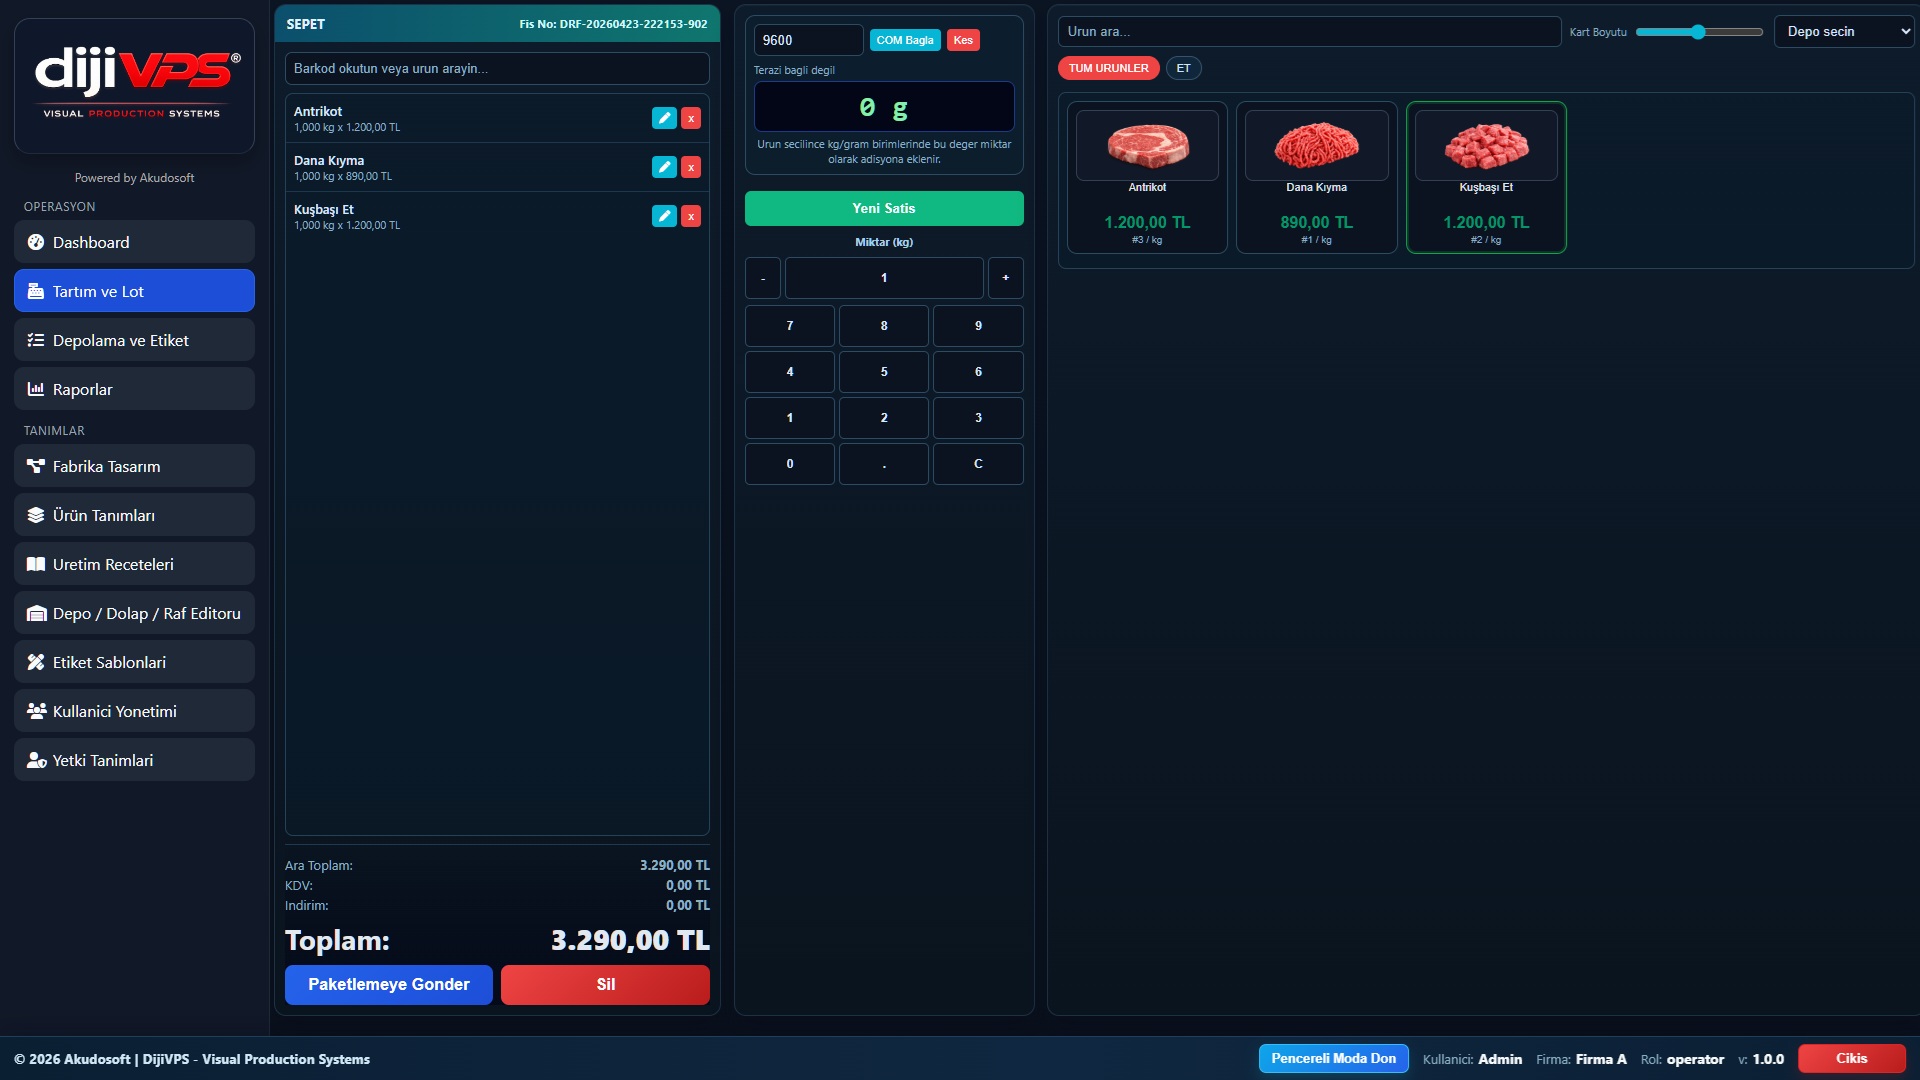Screen dimensions: 1920x1080
Task: Open the Dashboard menu
Action: point(134,242)
